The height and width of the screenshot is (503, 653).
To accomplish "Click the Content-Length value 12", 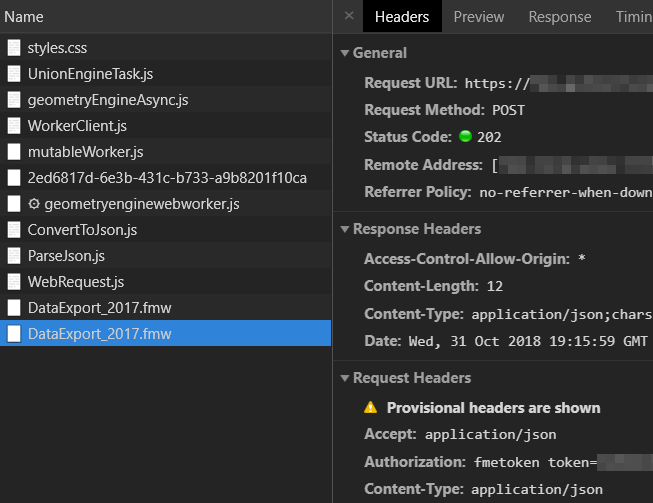I will point(495,286).
